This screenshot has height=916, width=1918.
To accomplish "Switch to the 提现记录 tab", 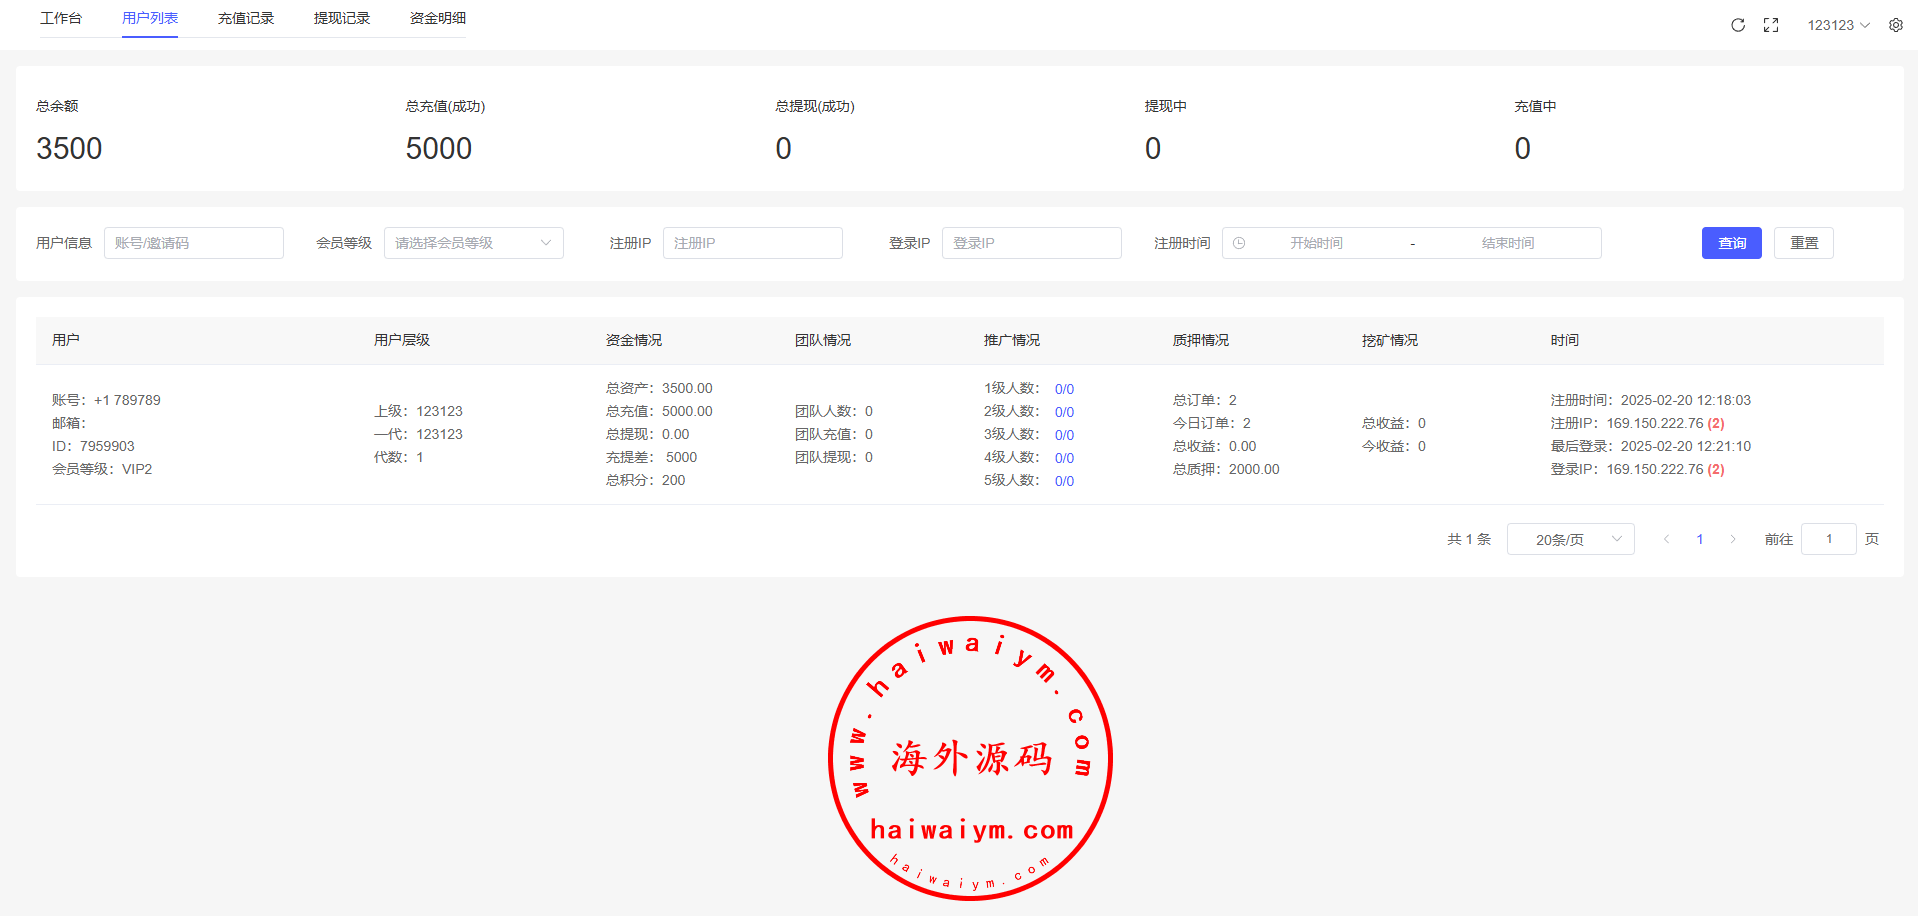I will [342, 18].
